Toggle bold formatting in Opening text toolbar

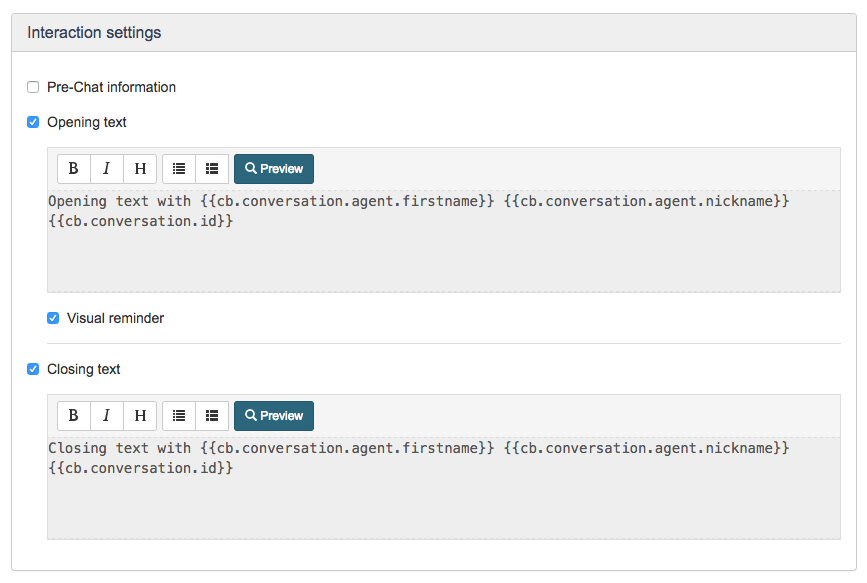73,168
